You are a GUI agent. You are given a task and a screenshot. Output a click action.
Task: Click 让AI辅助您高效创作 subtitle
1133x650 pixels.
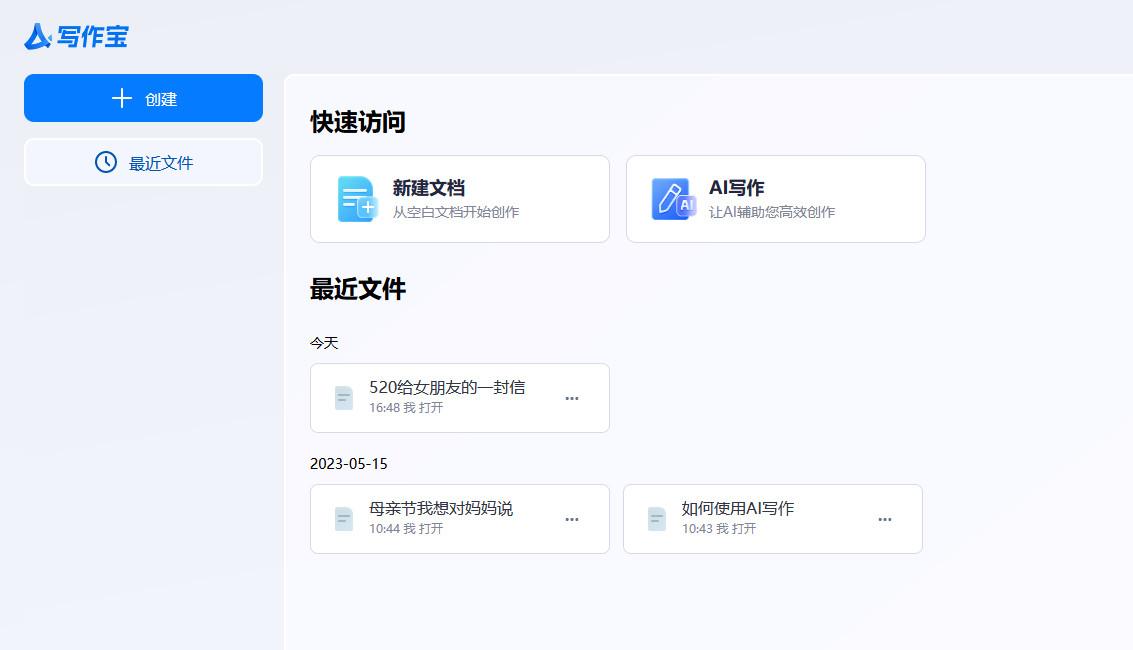click(772, 212)
